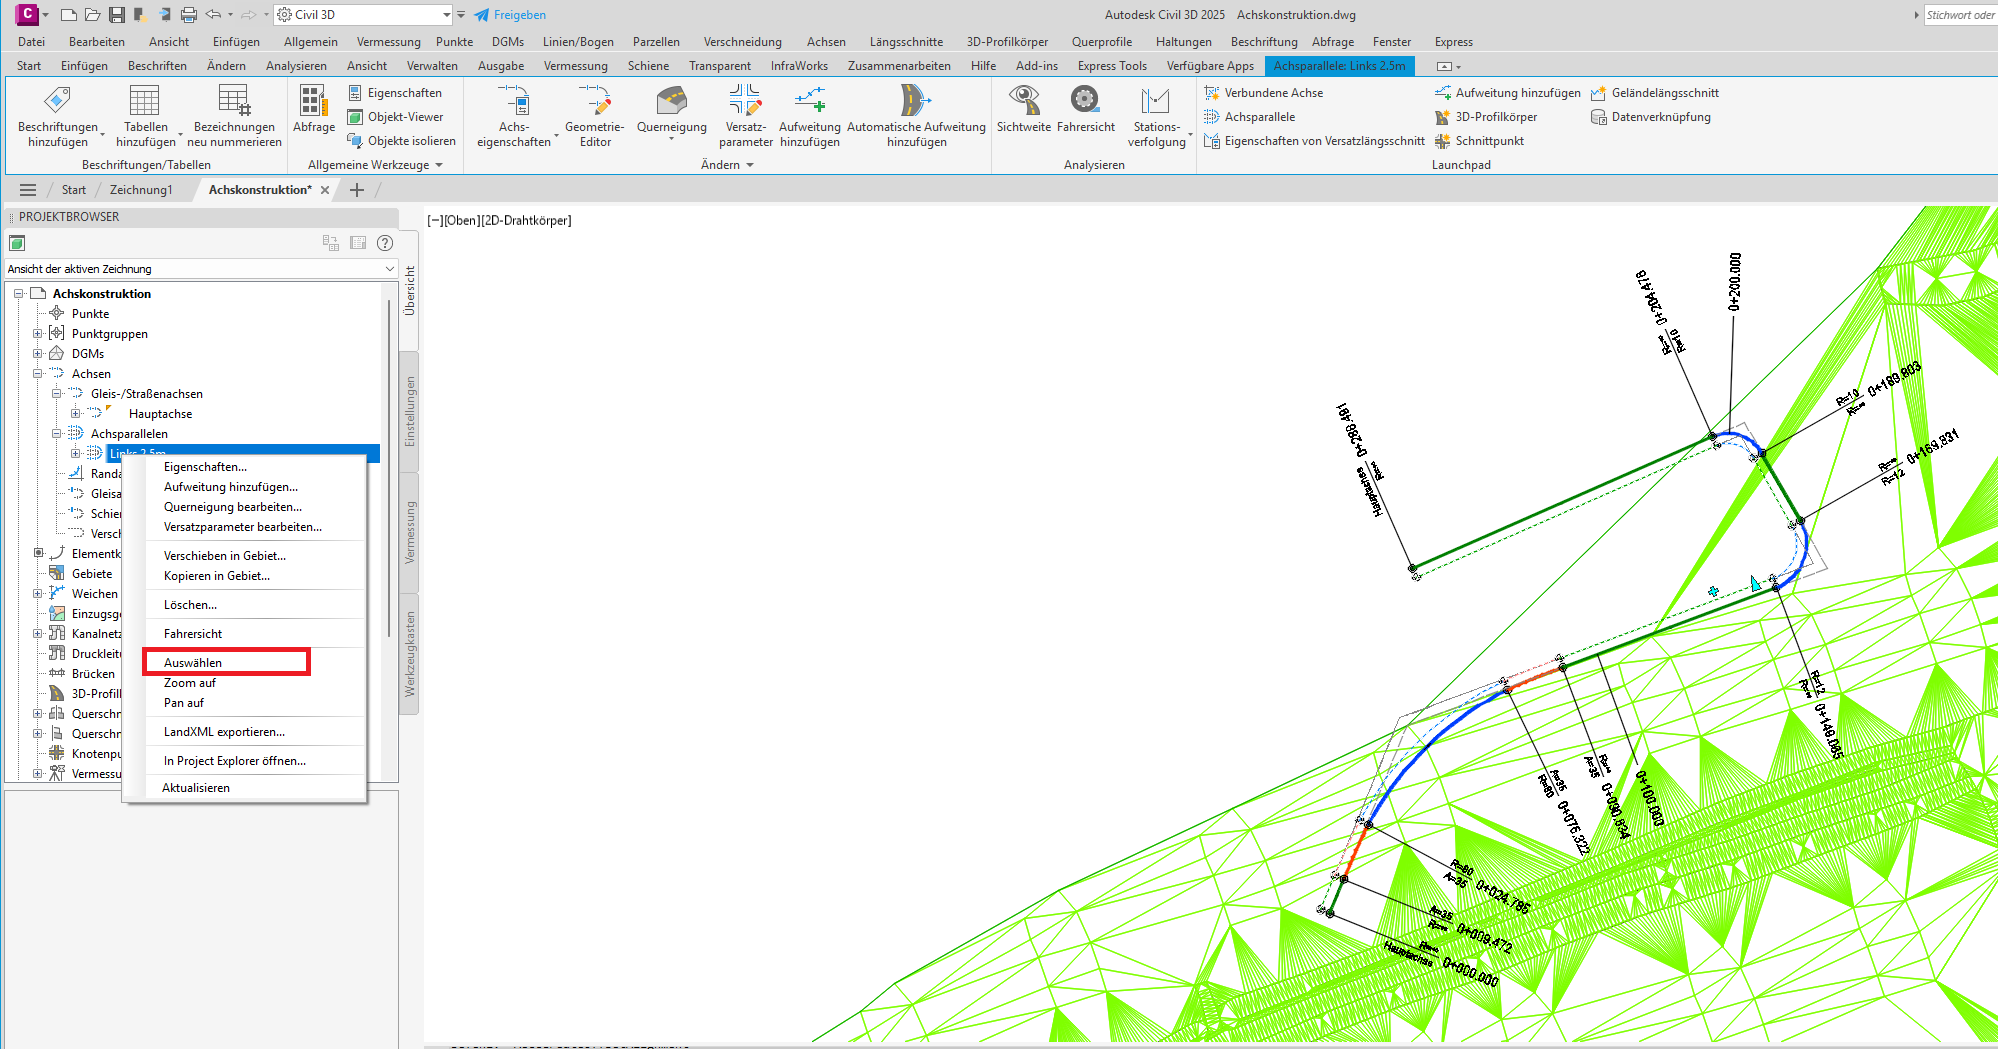Viewport: 1998px width, 1049px height.
Task: Collapse the Achsparallelen tree node
Action: (x=57, y=434)
